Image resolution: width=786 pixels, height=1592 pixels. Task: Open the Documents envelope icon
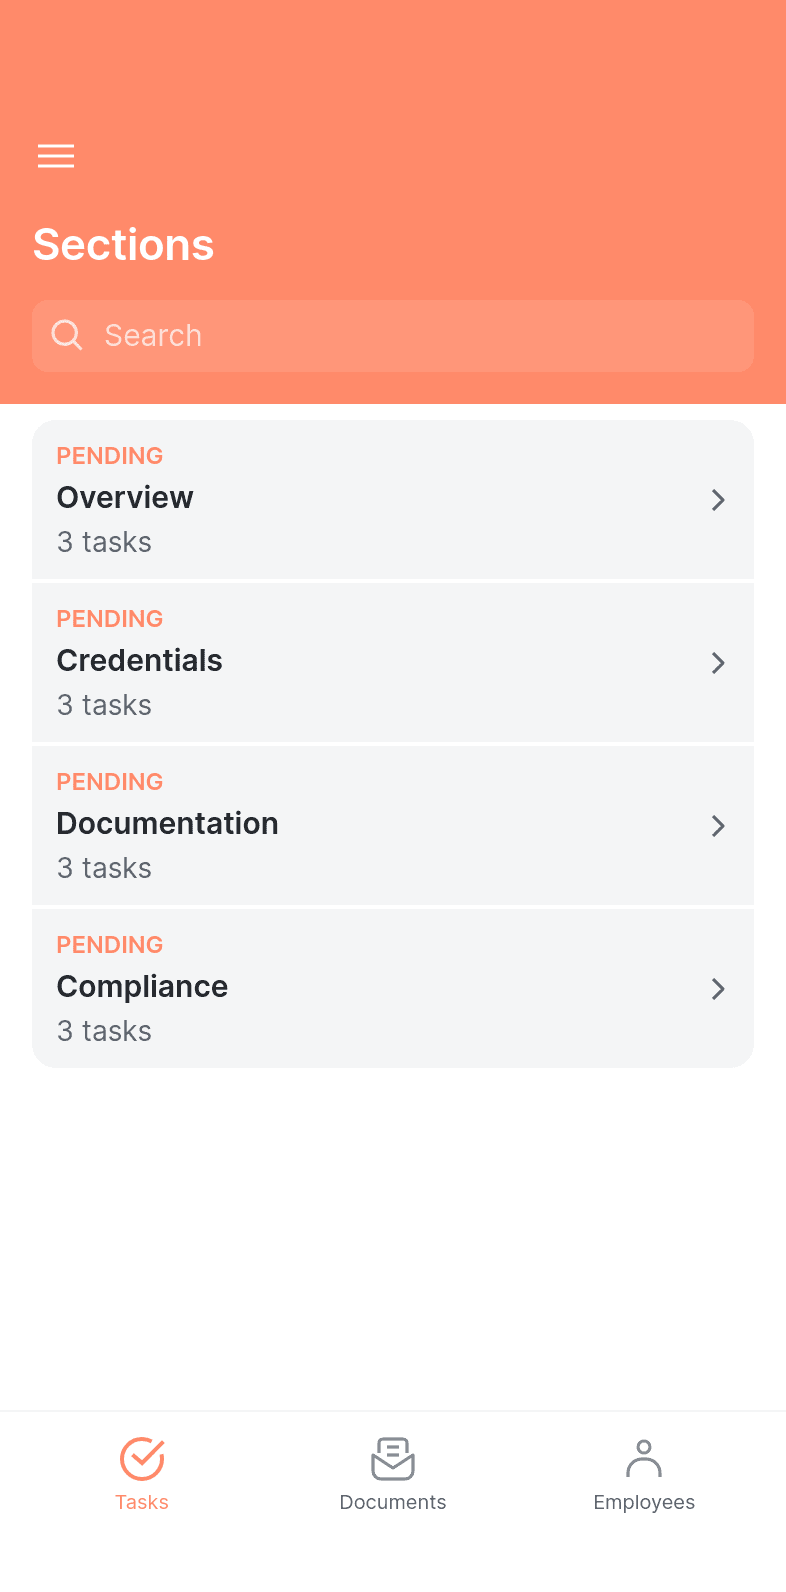coord(393,1459)
